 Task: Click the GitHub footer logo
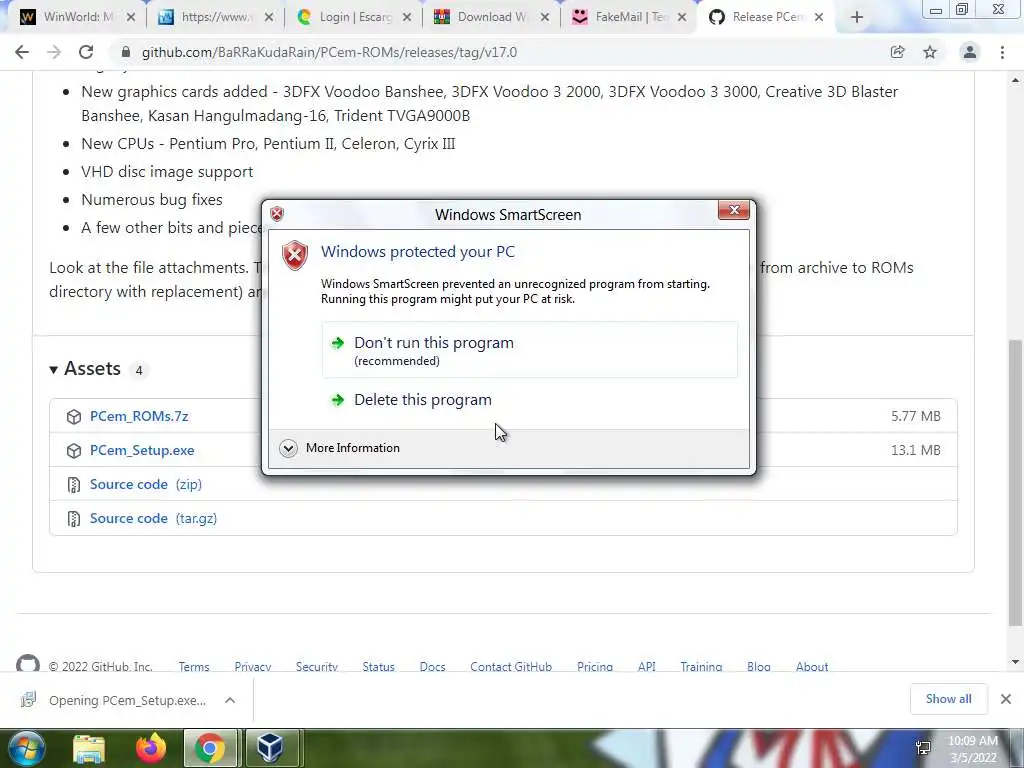[x=27, y=664]
